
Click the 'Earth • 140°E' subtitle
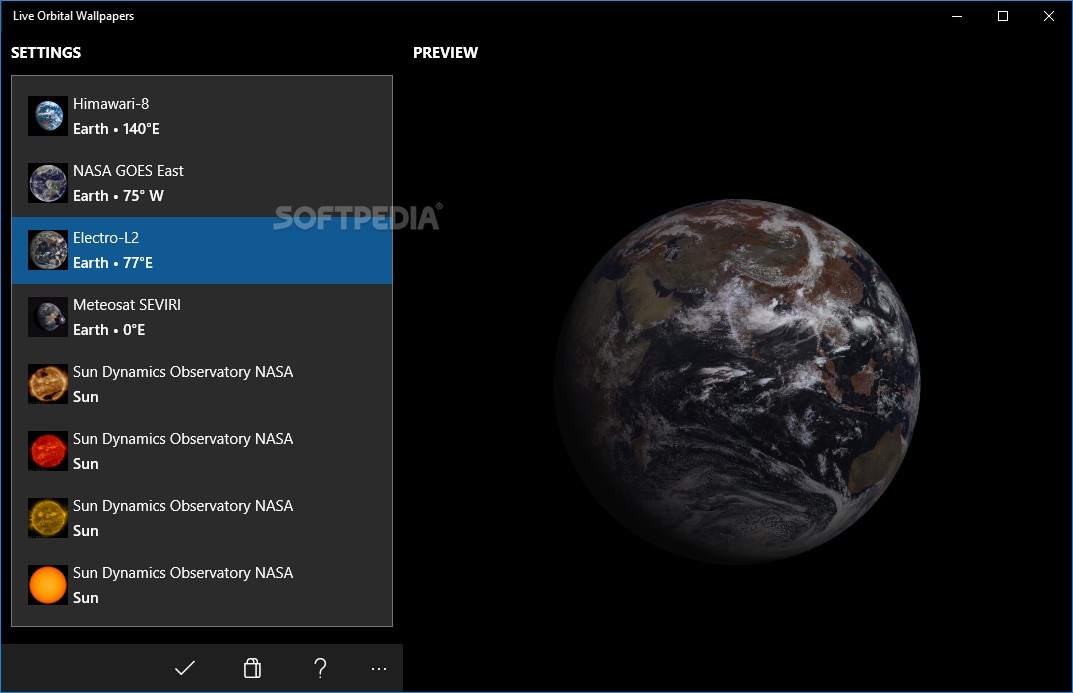pos(116,129)
